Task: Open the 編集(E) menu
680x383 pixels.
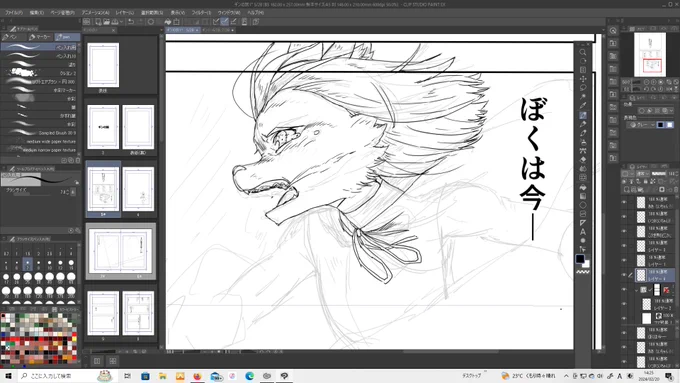Action: (37, 13)
